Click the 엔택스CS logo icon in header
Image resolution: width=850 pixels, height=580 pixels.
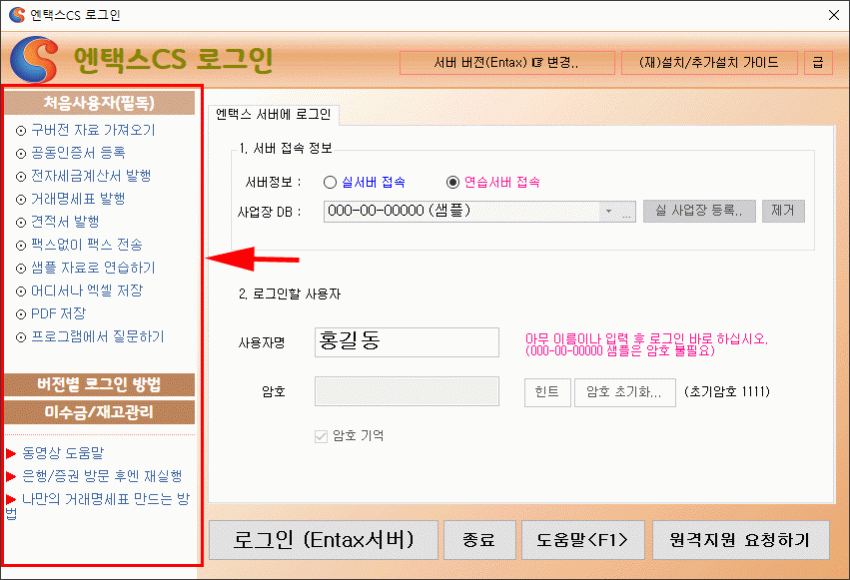tap(34, 59)
